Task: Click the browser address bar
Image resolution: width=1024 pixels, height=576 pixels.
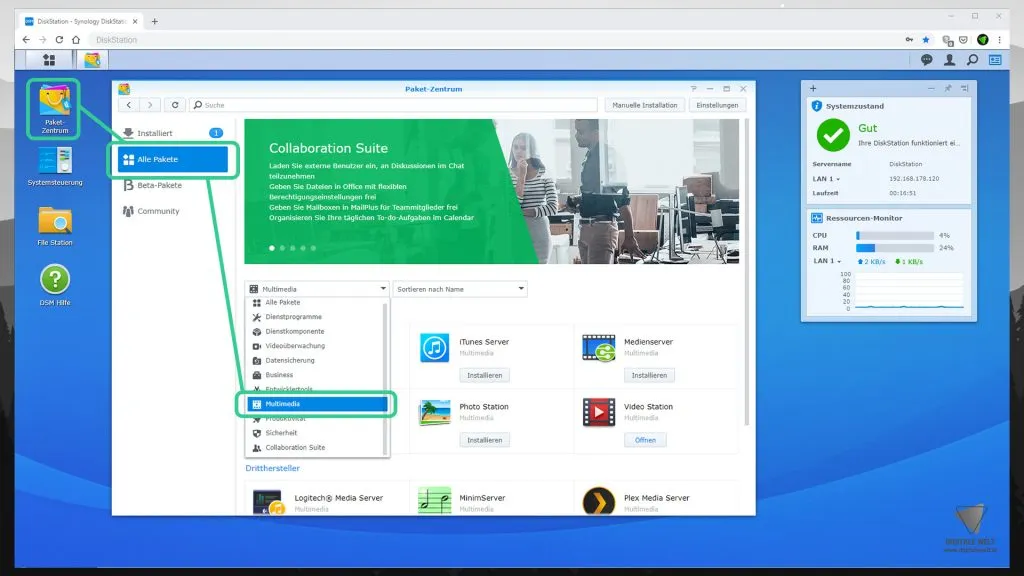Action: [496, 40]
